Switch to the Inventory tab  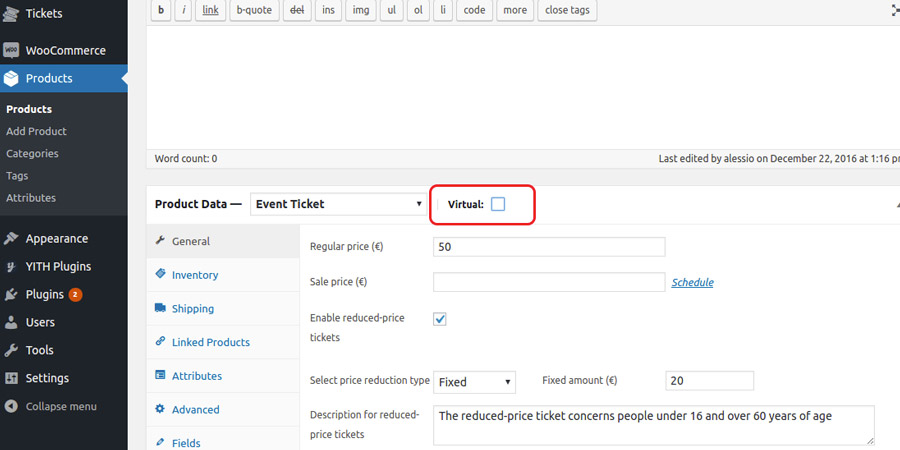[x=194, y=275]
